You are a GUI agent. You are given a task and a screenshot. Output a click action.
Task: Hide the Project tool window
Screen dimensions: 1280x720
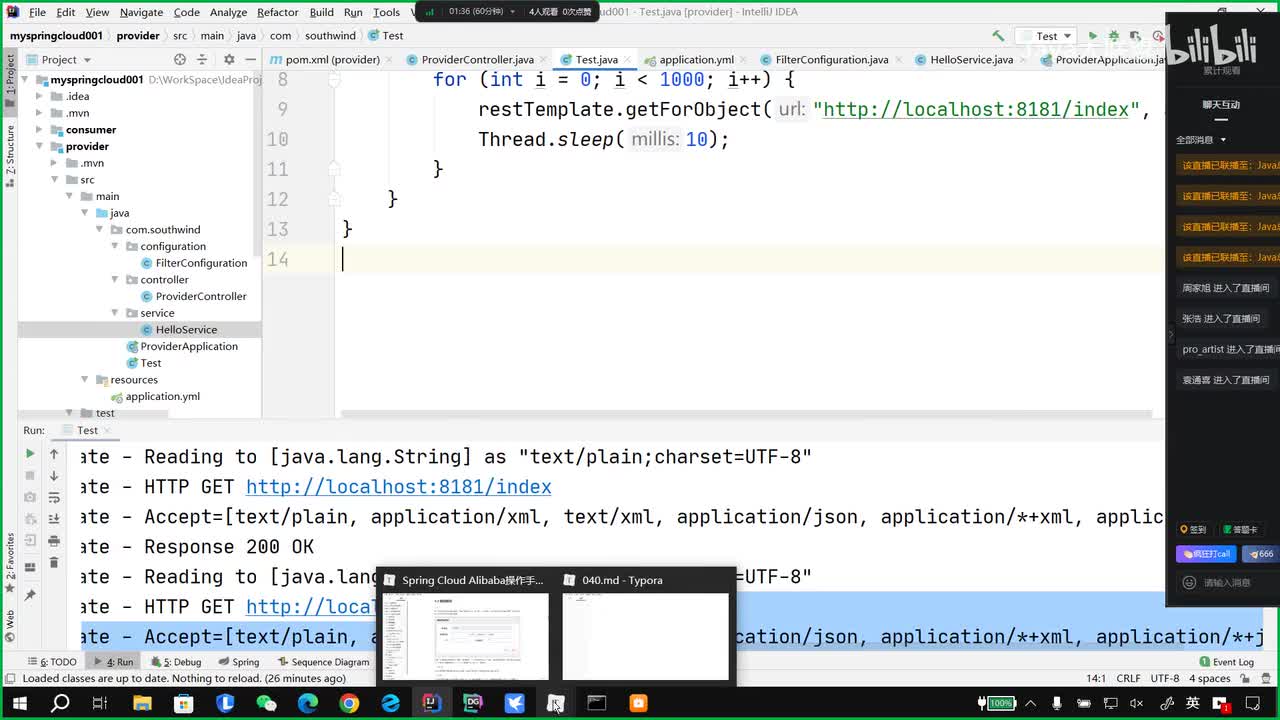[x=249, y=60]
